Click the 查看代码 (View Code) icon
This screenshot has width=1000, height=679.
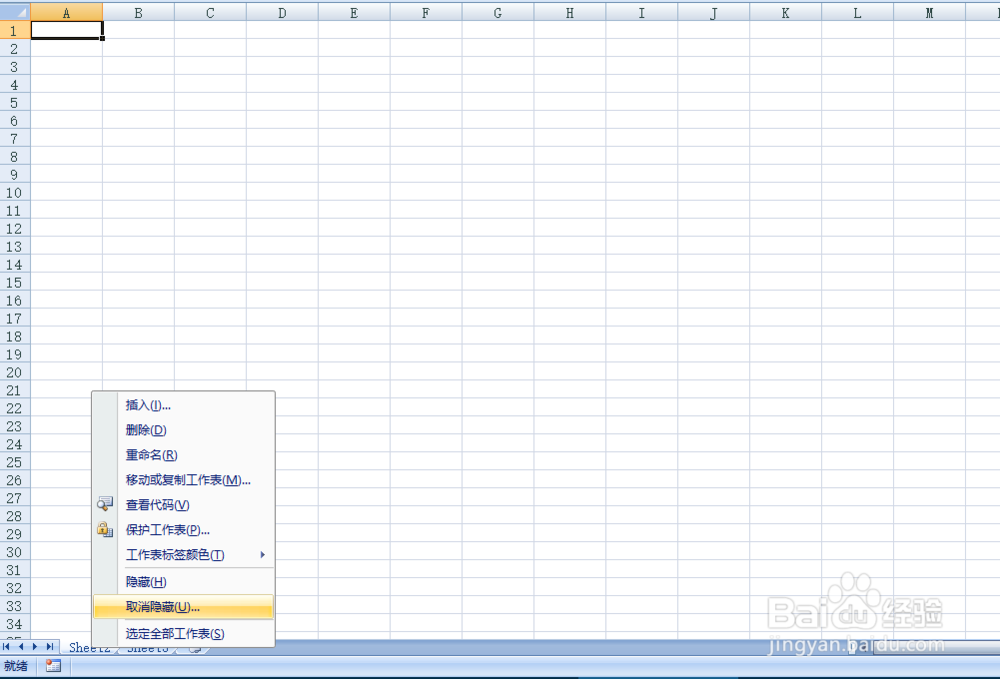pyautogui.click(x=105, y=504)
